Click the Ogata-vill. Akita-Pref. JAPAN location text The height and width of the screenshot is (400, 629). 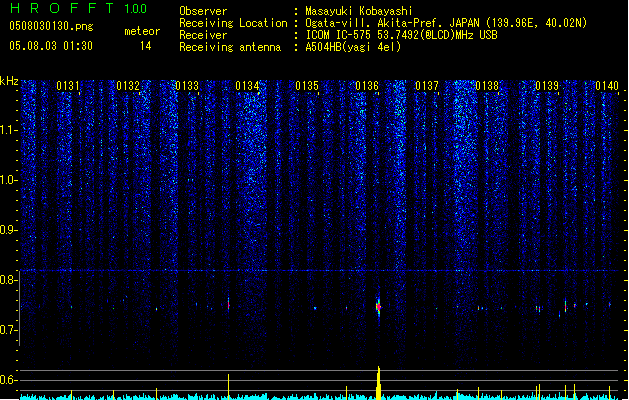(x=446, y=23)
